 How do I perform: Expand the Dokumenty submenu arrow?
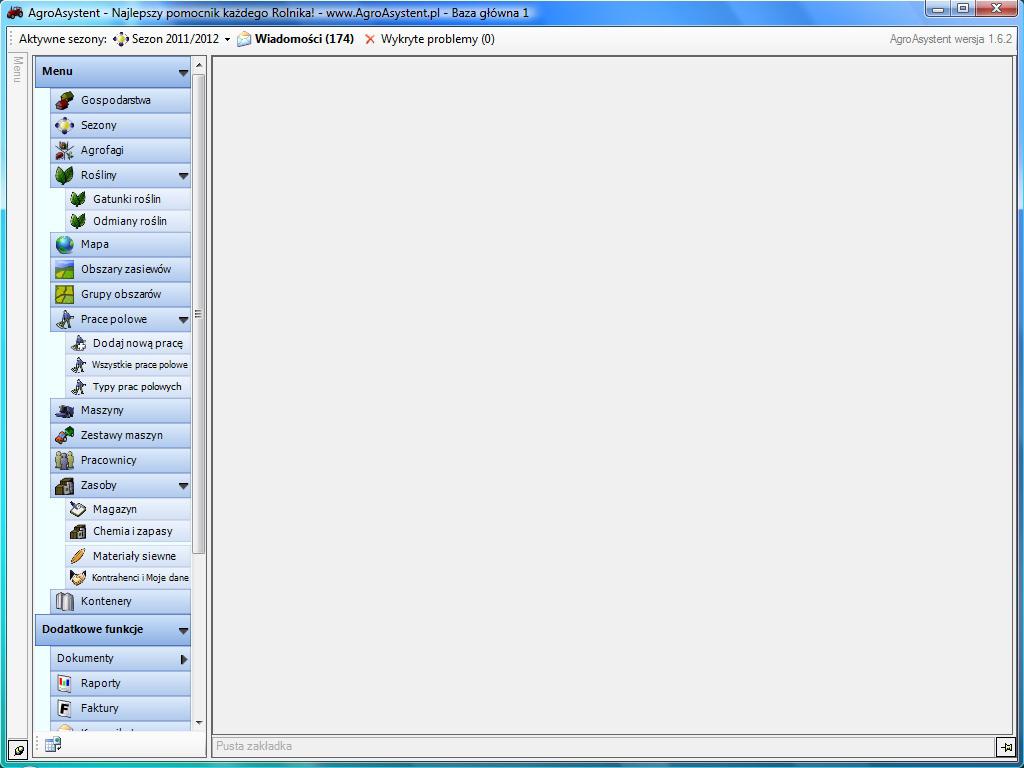[x=184, y=659]
